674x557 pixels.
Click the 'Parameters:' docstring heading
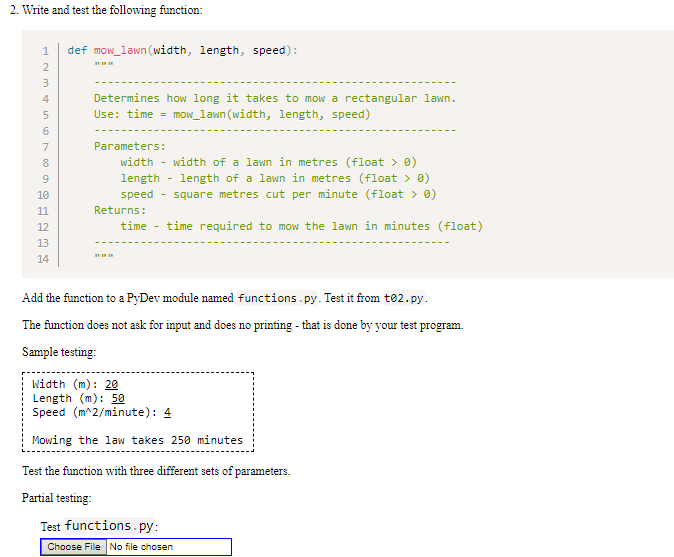click(x=130, y=146)
